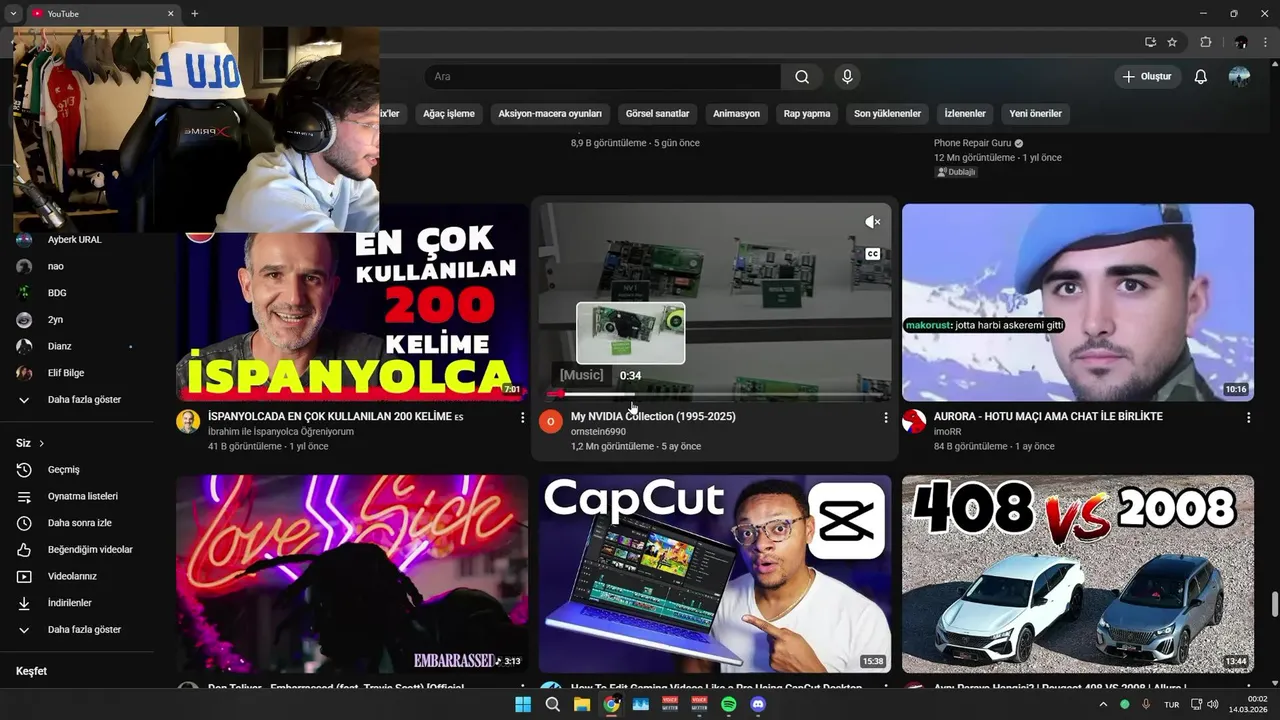Click the TUR language indicator in tray
Image resolution: width=1280 pixels, height=720 pixels.
(x=1171, y=704)
